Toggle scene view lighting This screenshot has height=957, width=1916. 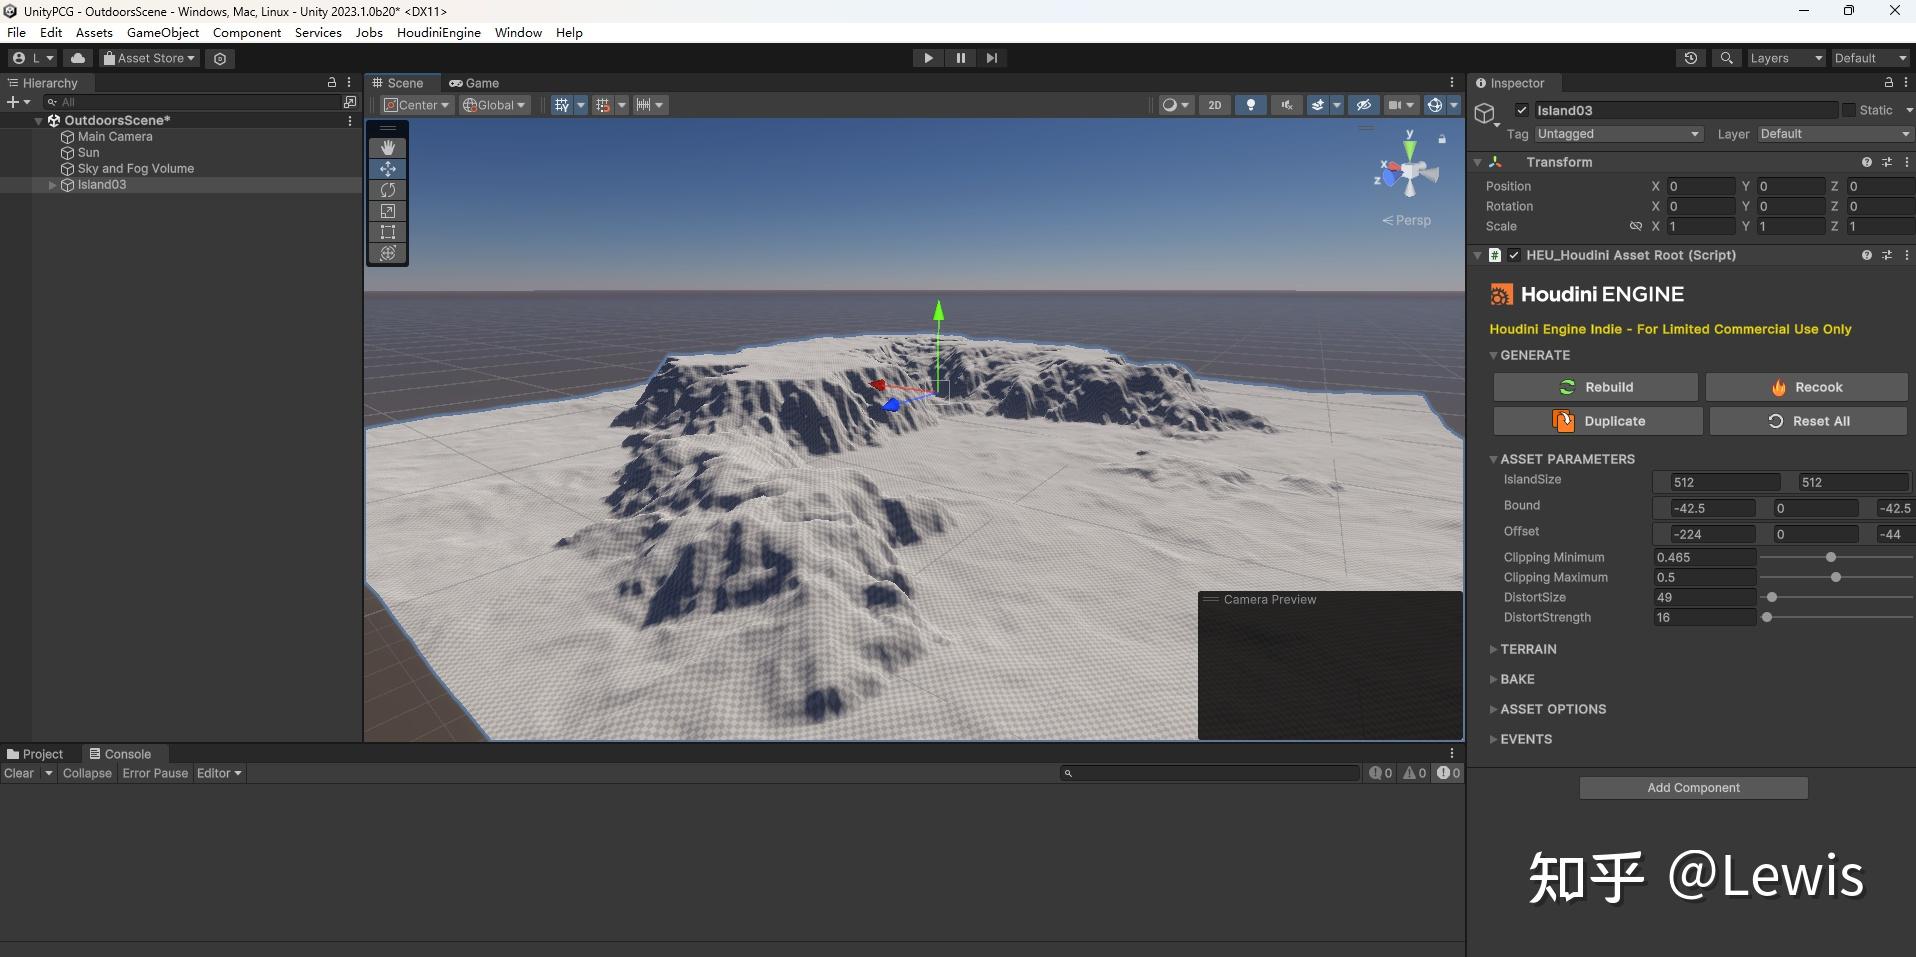click(x=1250, y=104)
